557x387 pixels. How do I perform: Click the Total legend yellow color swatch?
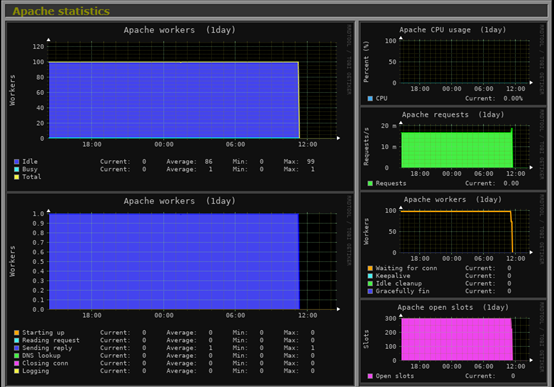tap(17, 177)
